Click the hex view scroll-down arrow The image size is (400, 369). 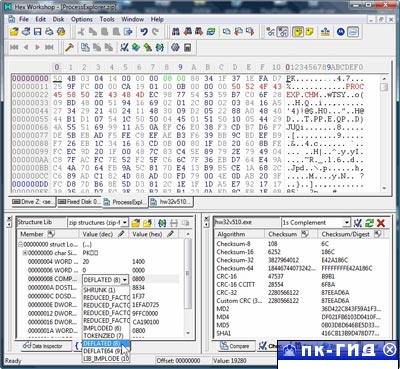click(384, 188)
